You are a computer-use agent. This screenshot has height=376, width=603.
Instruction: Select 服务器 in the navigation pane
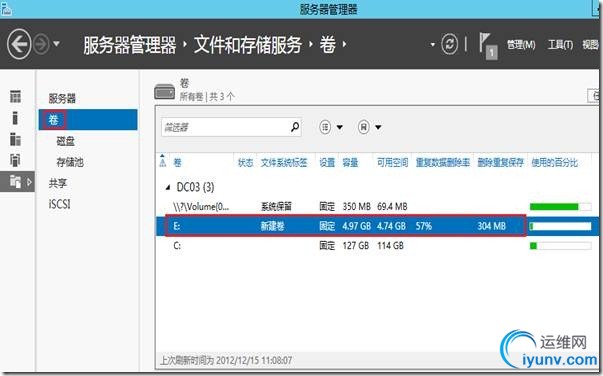click(62, 98)
